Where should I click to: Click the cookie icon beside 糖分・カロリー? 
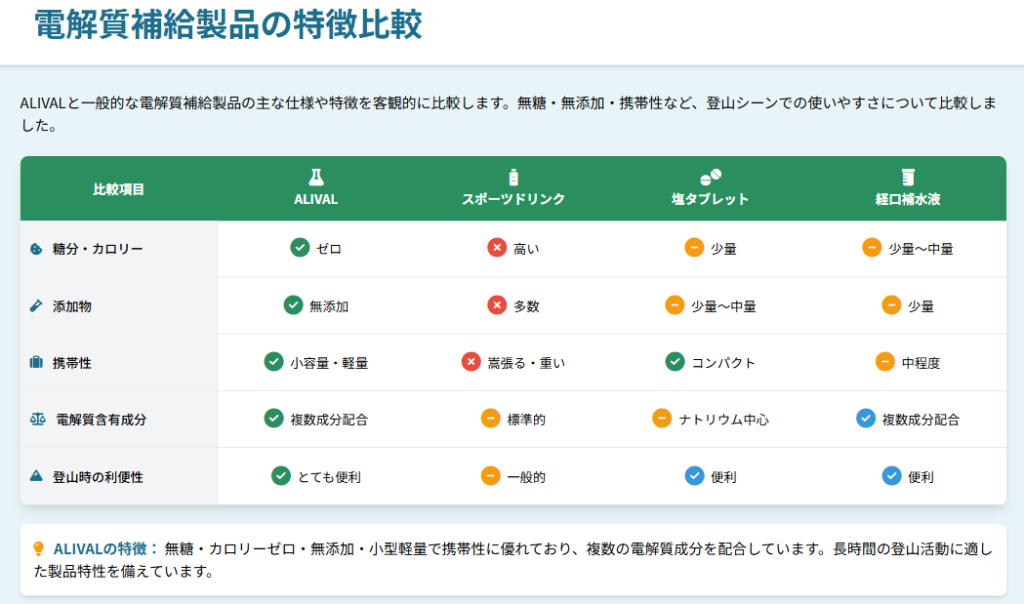36,249
